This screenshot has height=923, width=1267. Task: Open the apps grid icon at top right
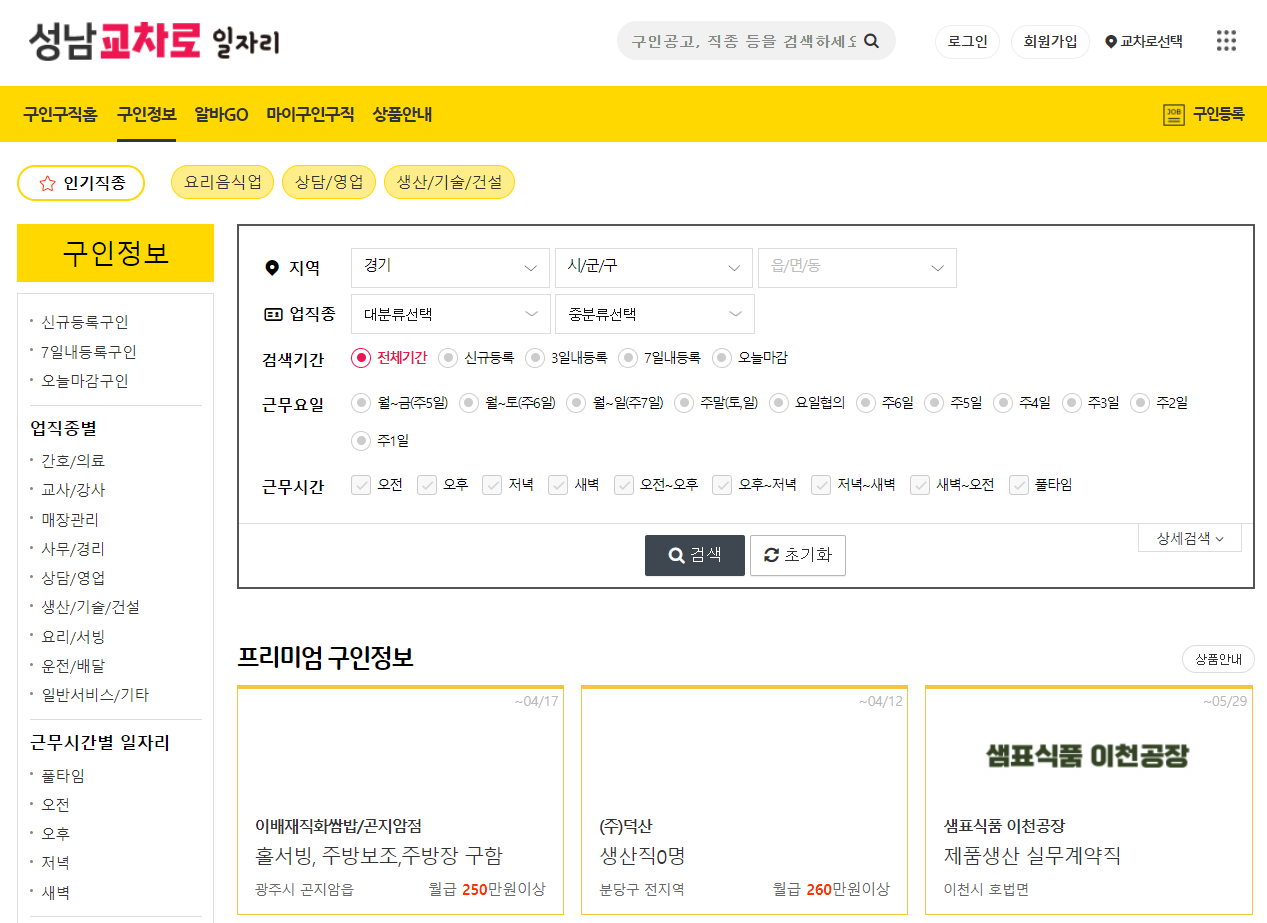pos(1226,41)
